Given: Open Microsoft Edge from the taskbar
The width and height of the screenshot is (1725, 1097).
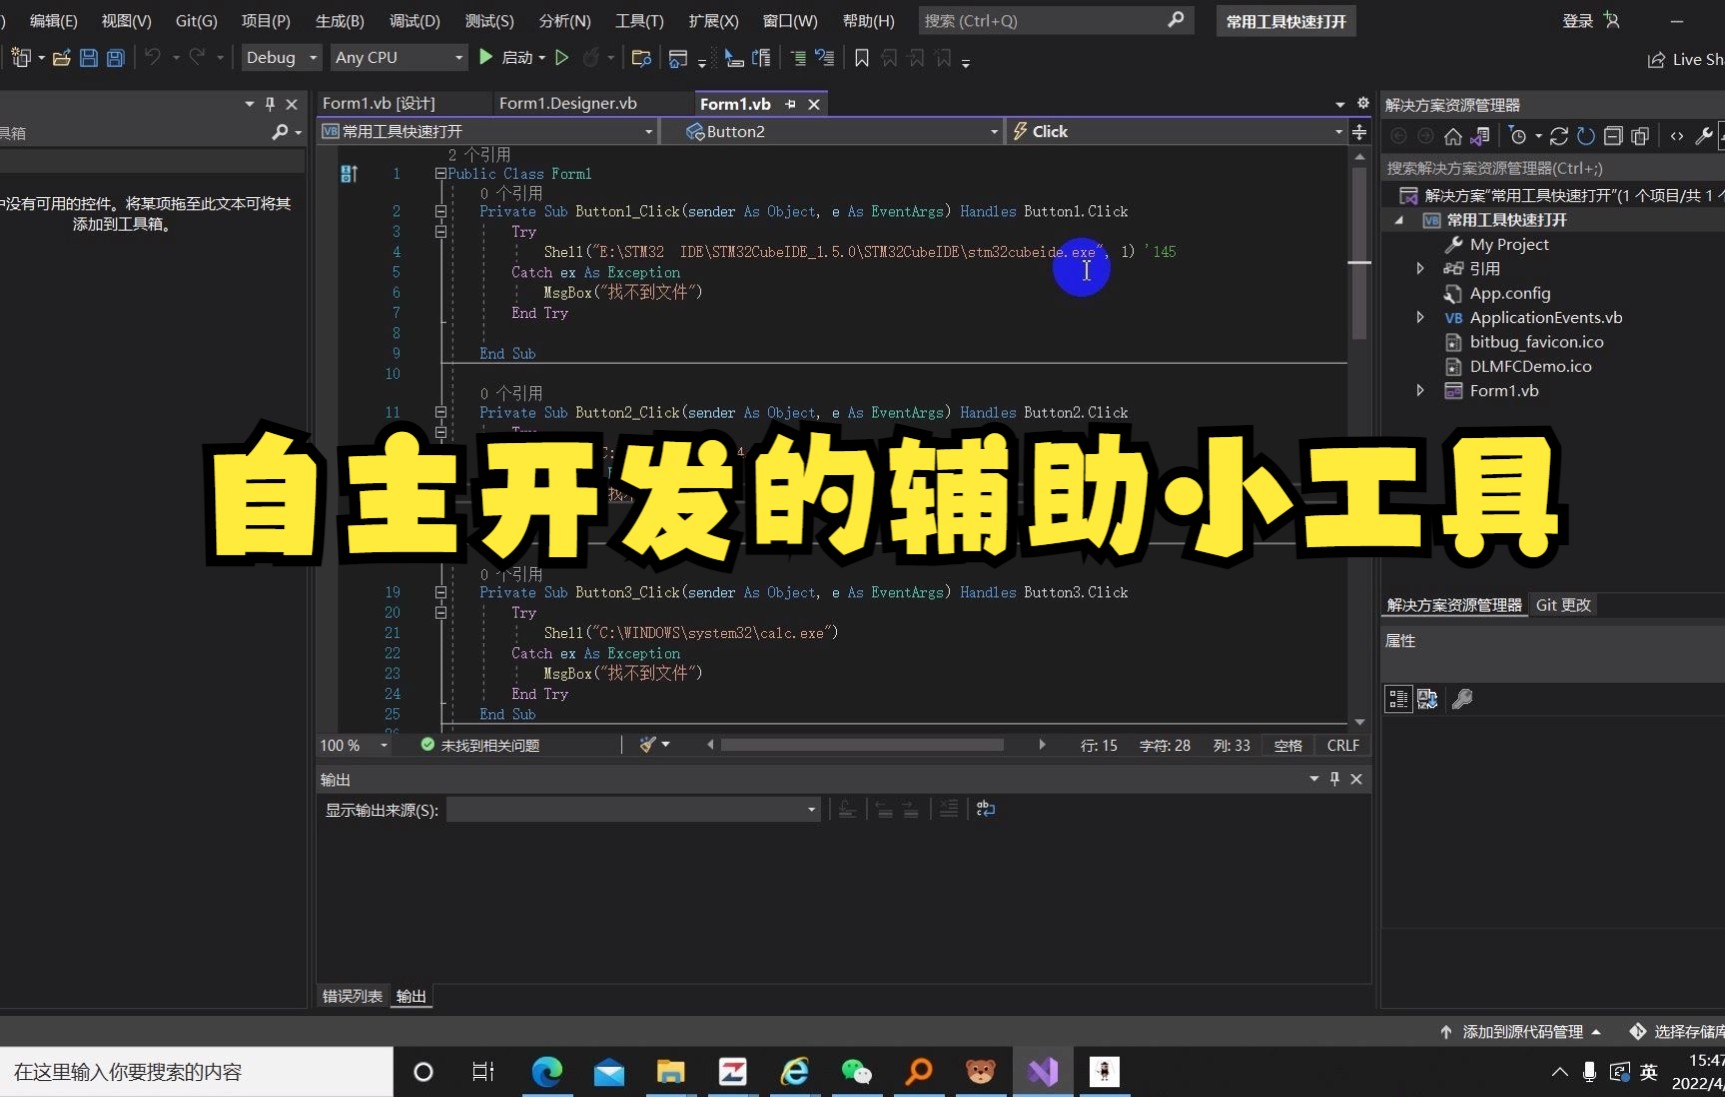Looking at the screenshot, I should pyautogui.click(x=547, y=1072).
